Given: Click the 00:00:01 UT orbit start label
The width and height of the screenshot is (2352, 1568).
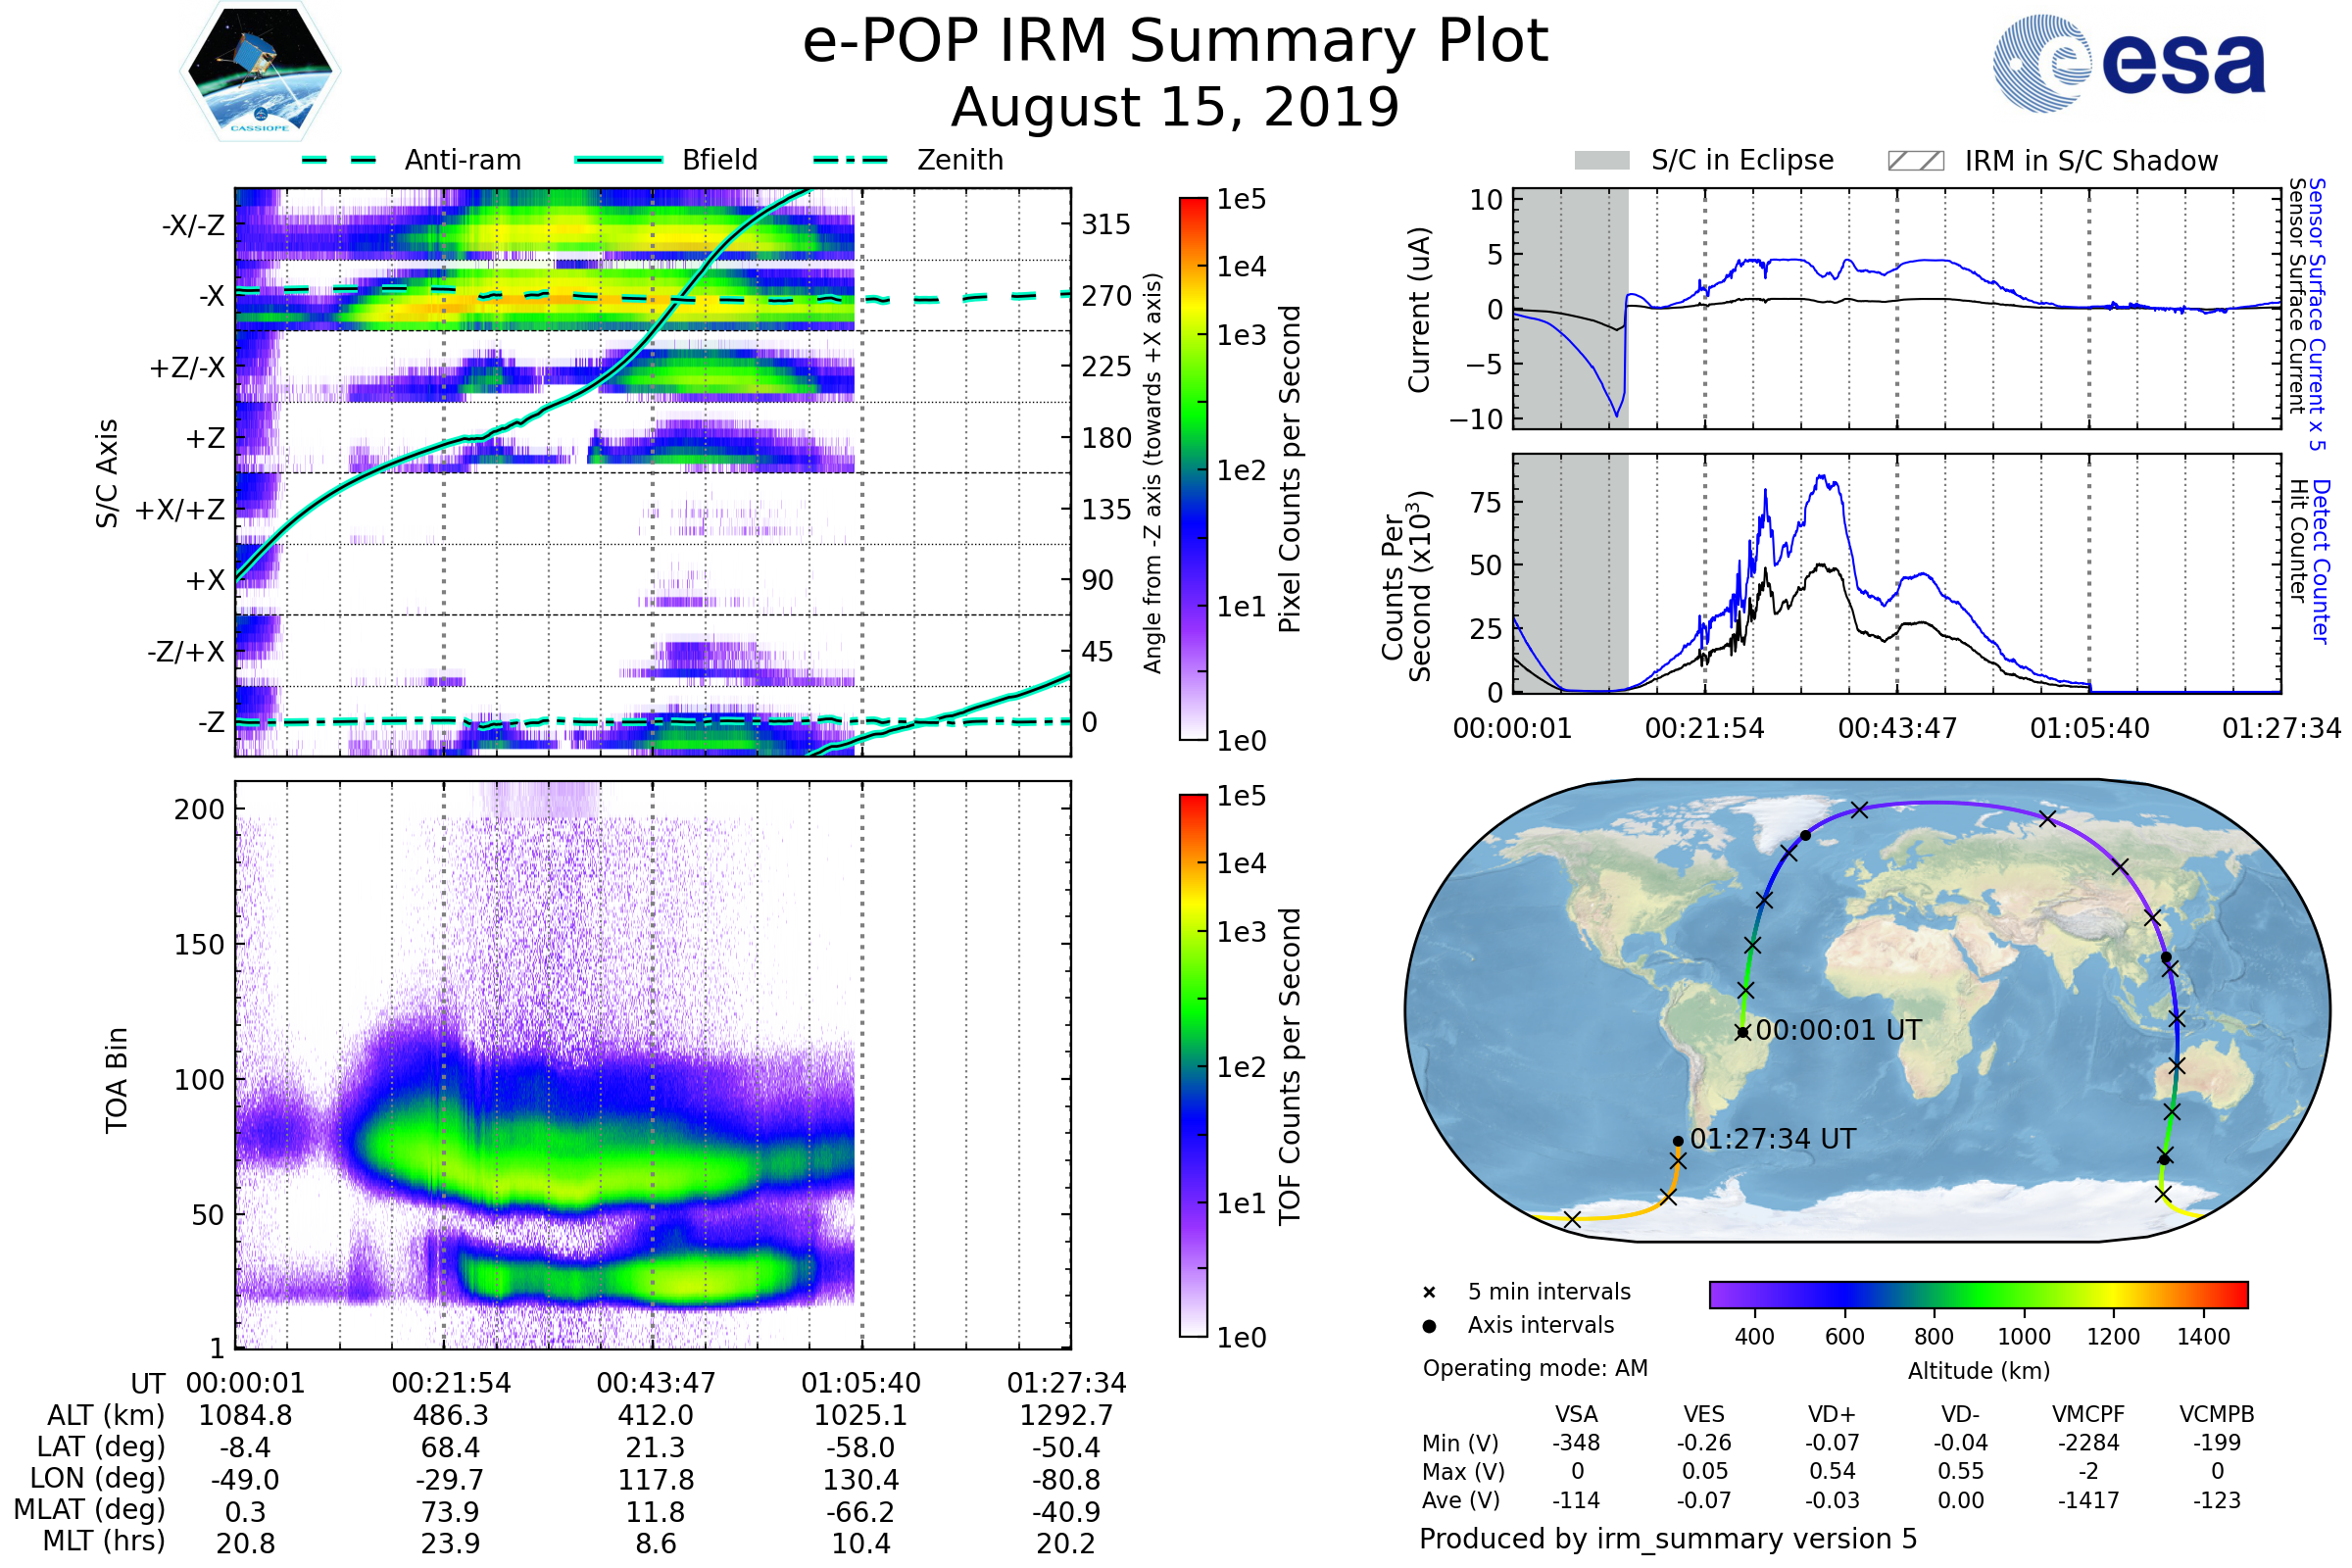Looking at the screenshot, I should [x=1838, y=1031].
